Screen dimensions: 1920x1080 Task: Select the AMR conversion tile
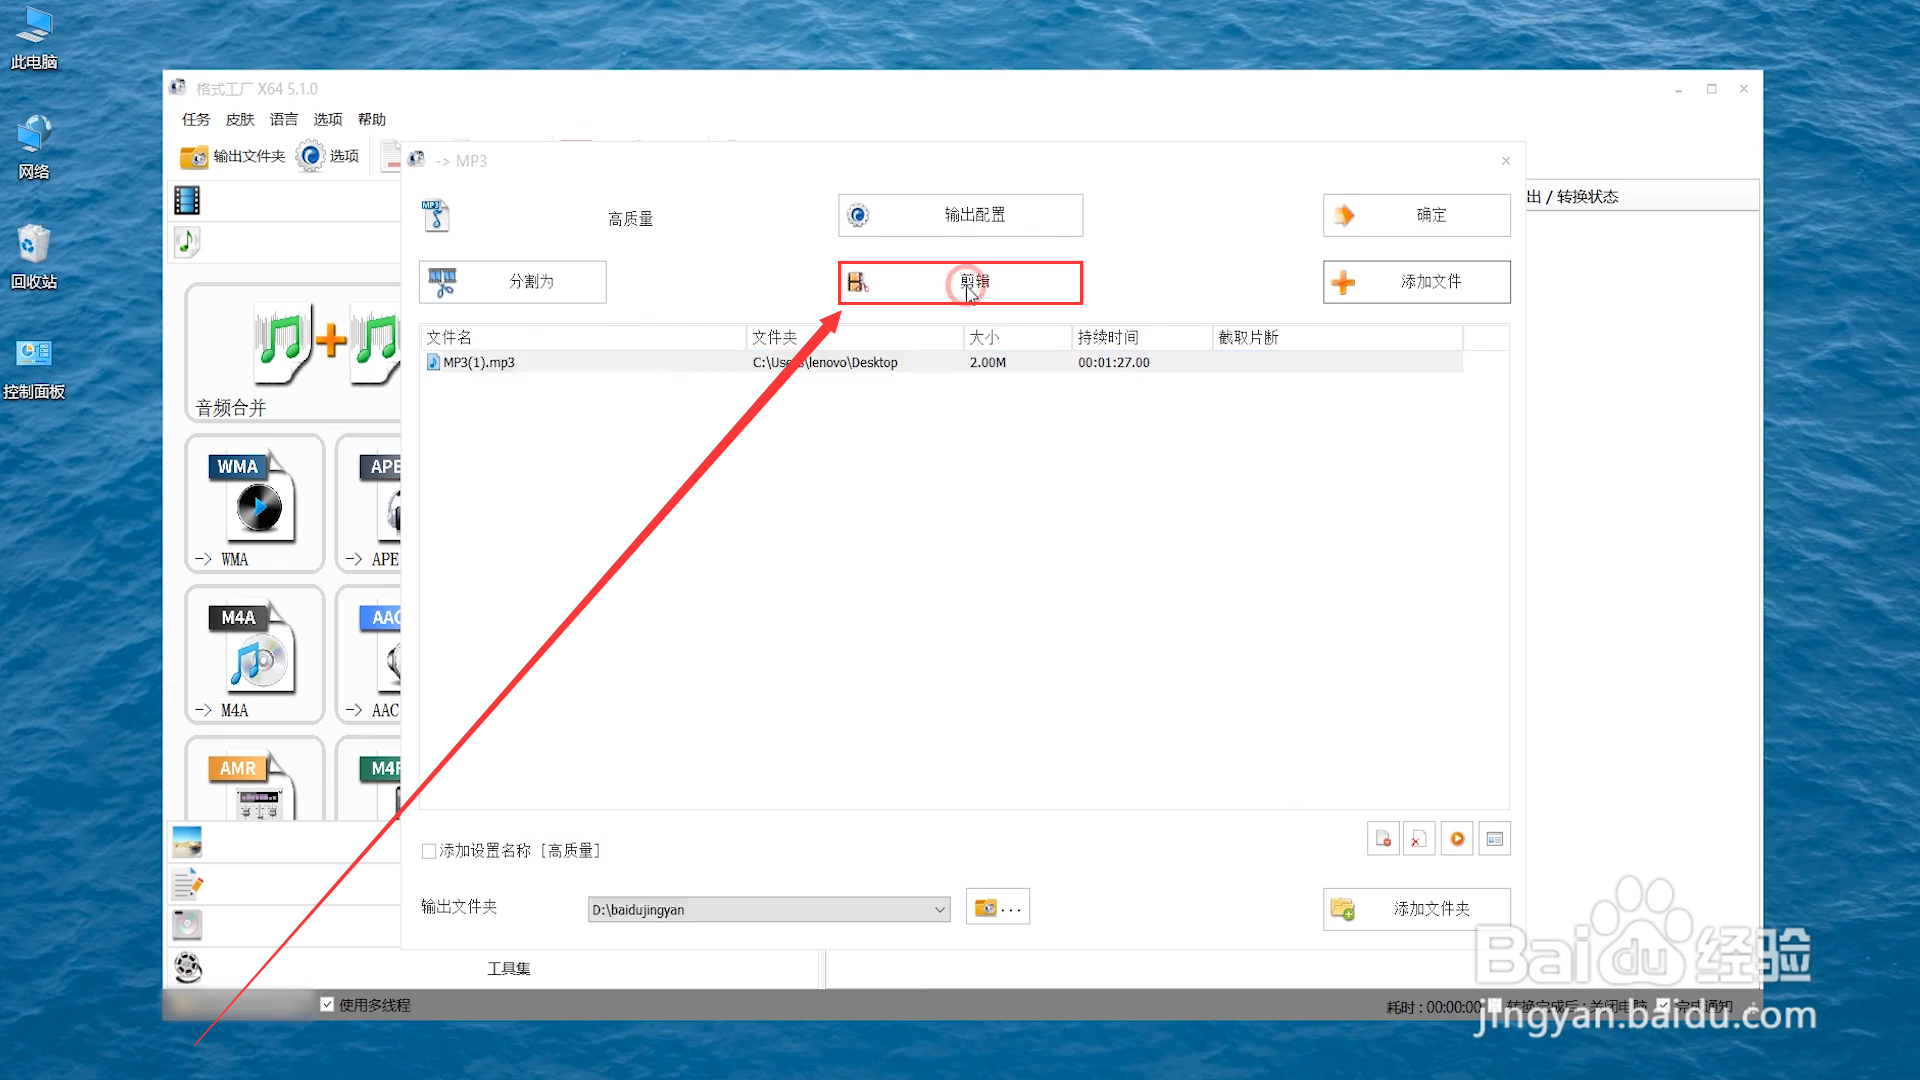(255, 779)
